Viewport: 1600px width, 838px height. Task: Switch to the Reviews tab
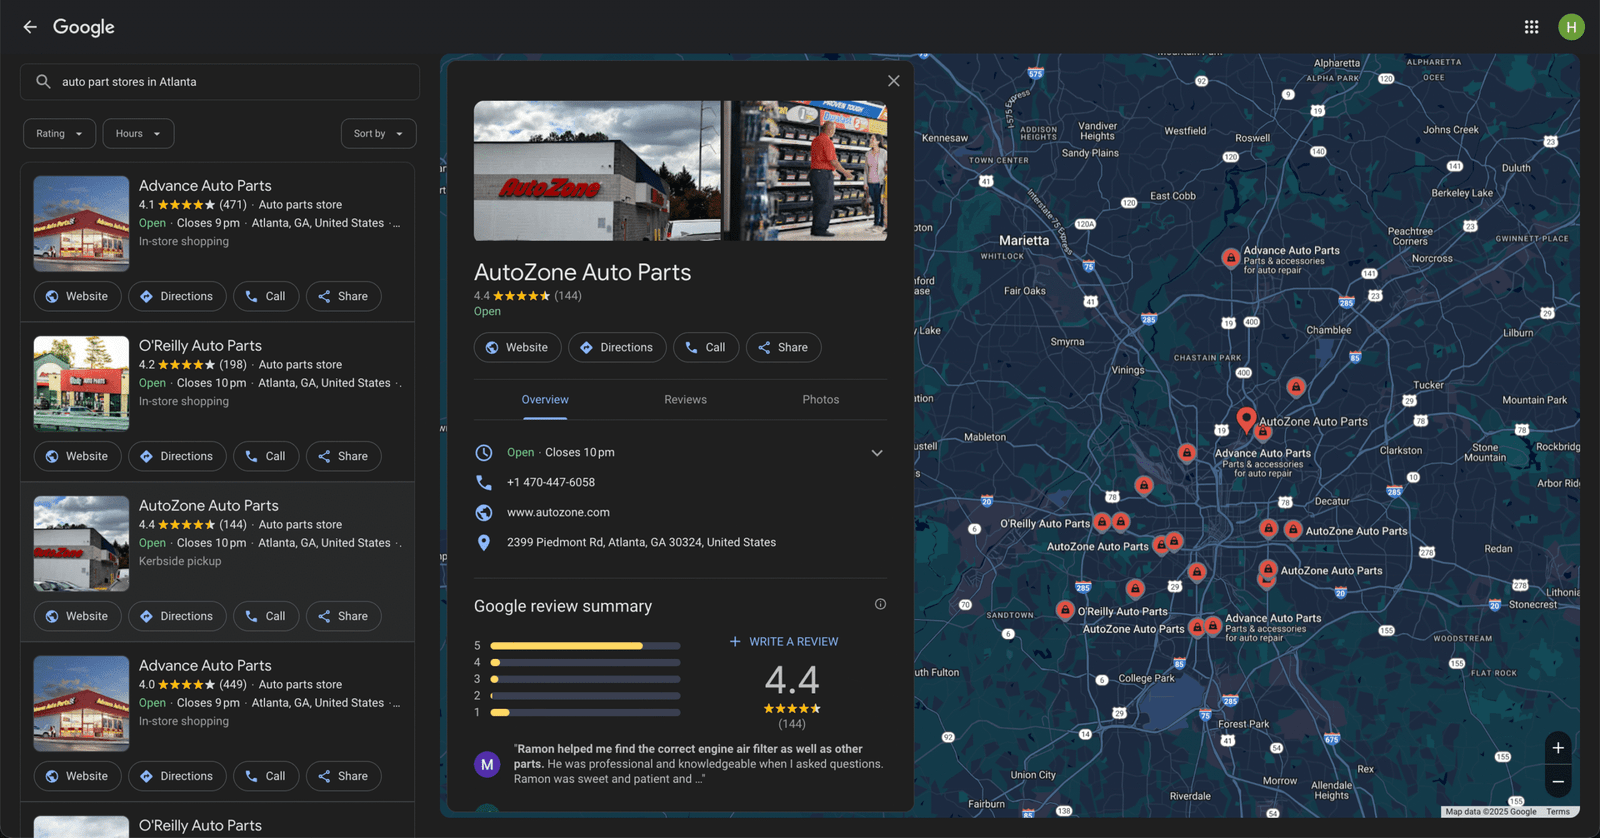tap(685, 400)
